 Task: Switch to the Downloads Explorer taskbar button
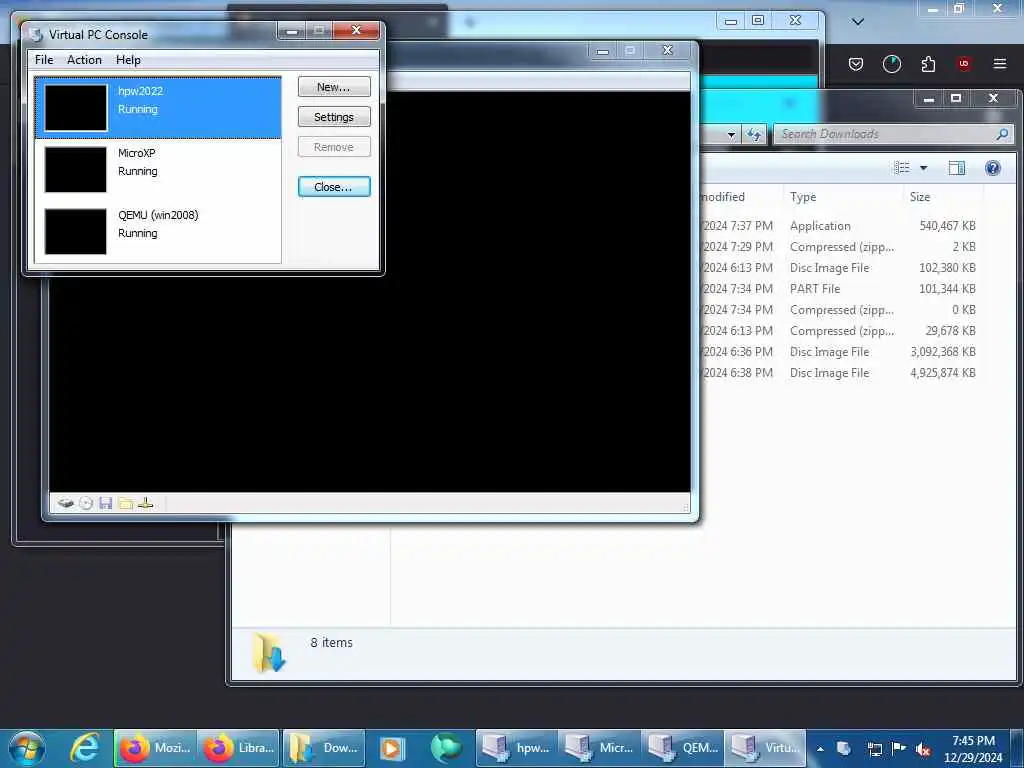coord(323,748)
